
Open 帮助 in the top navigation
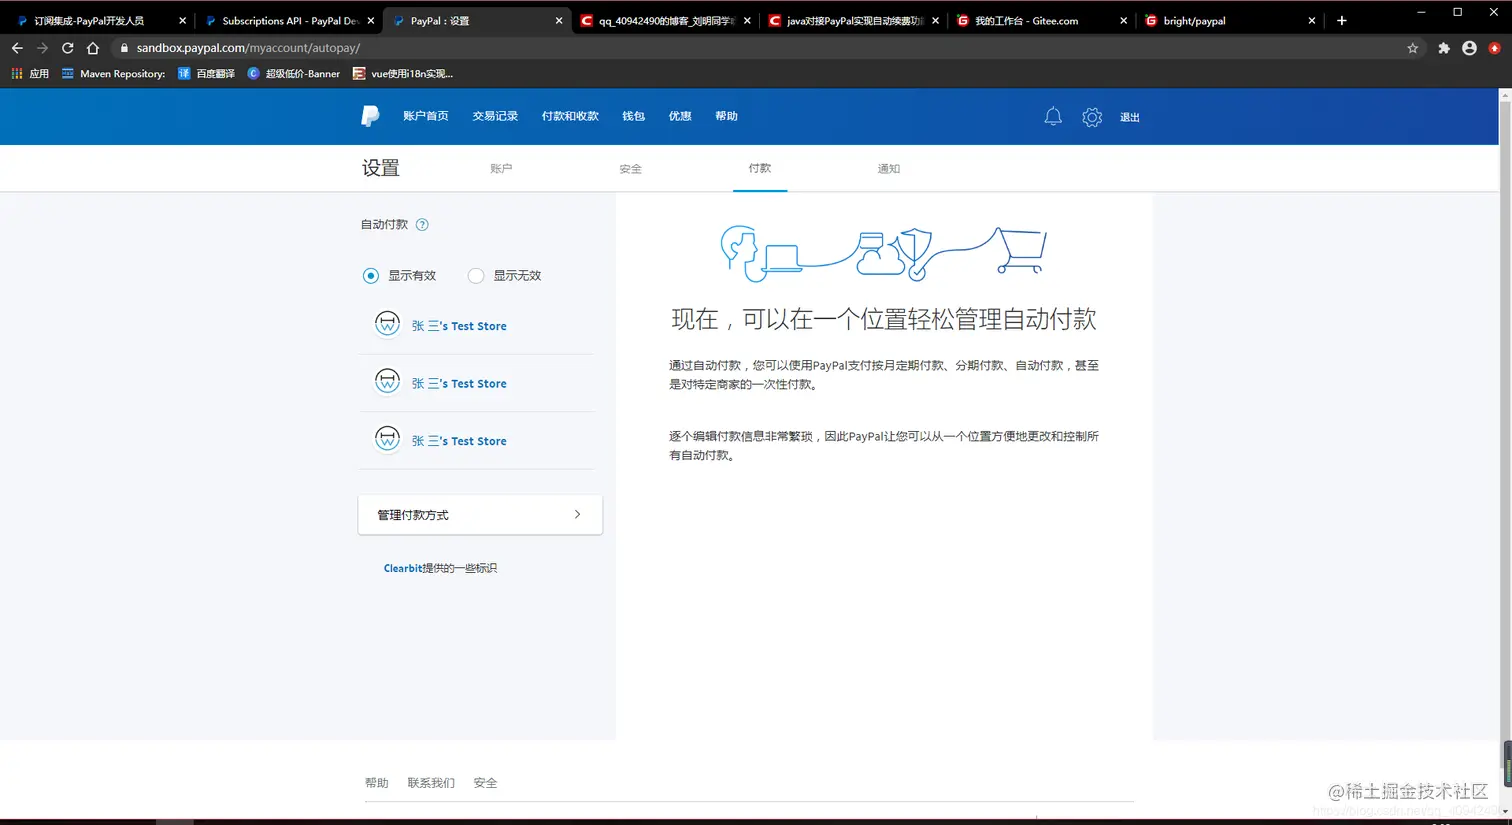click(726, 116)
